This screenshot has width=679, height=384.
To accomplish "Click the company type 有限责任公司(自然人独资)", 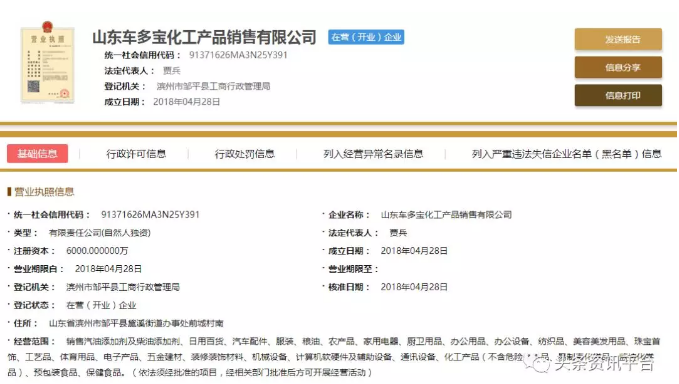I will coord(100,233).
